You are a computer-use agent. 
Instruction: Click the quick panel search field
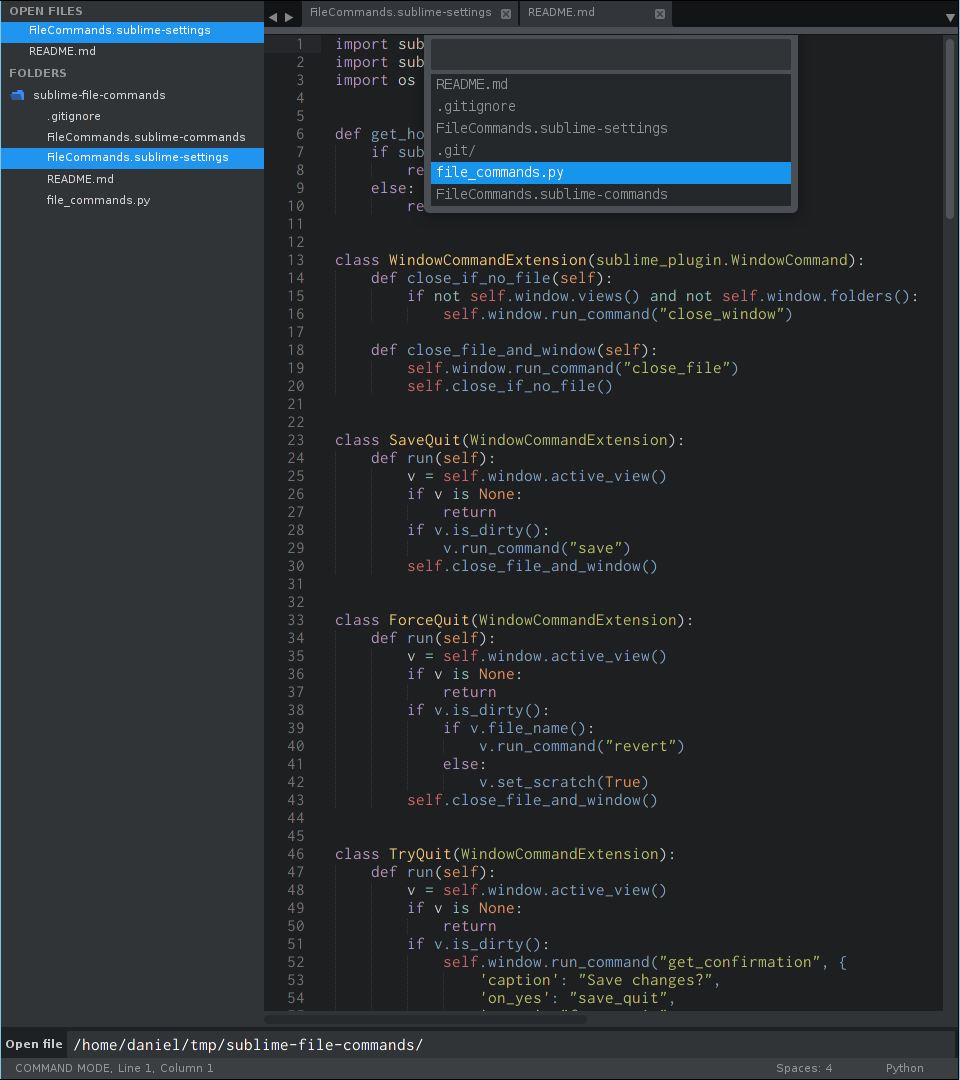tap(611, 54)
